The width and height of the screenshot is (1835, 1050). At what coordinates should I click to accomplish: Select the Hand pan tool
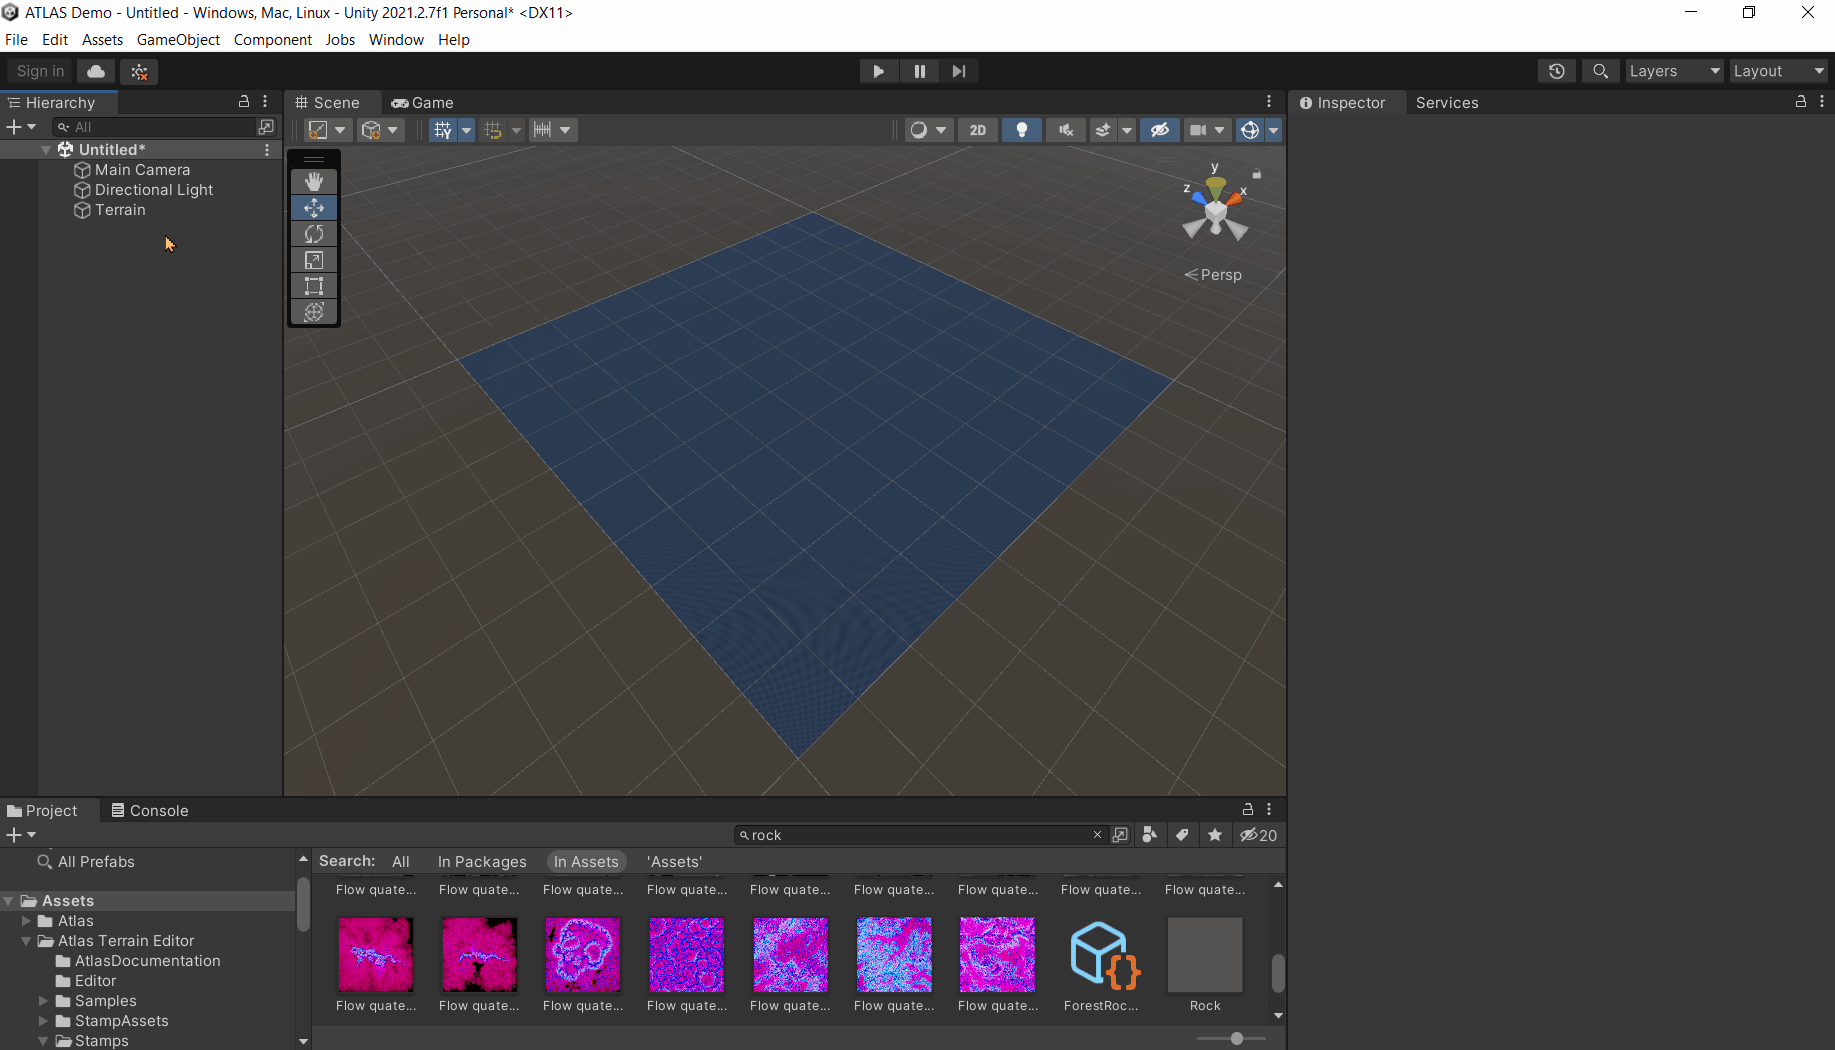coord(313,181)
